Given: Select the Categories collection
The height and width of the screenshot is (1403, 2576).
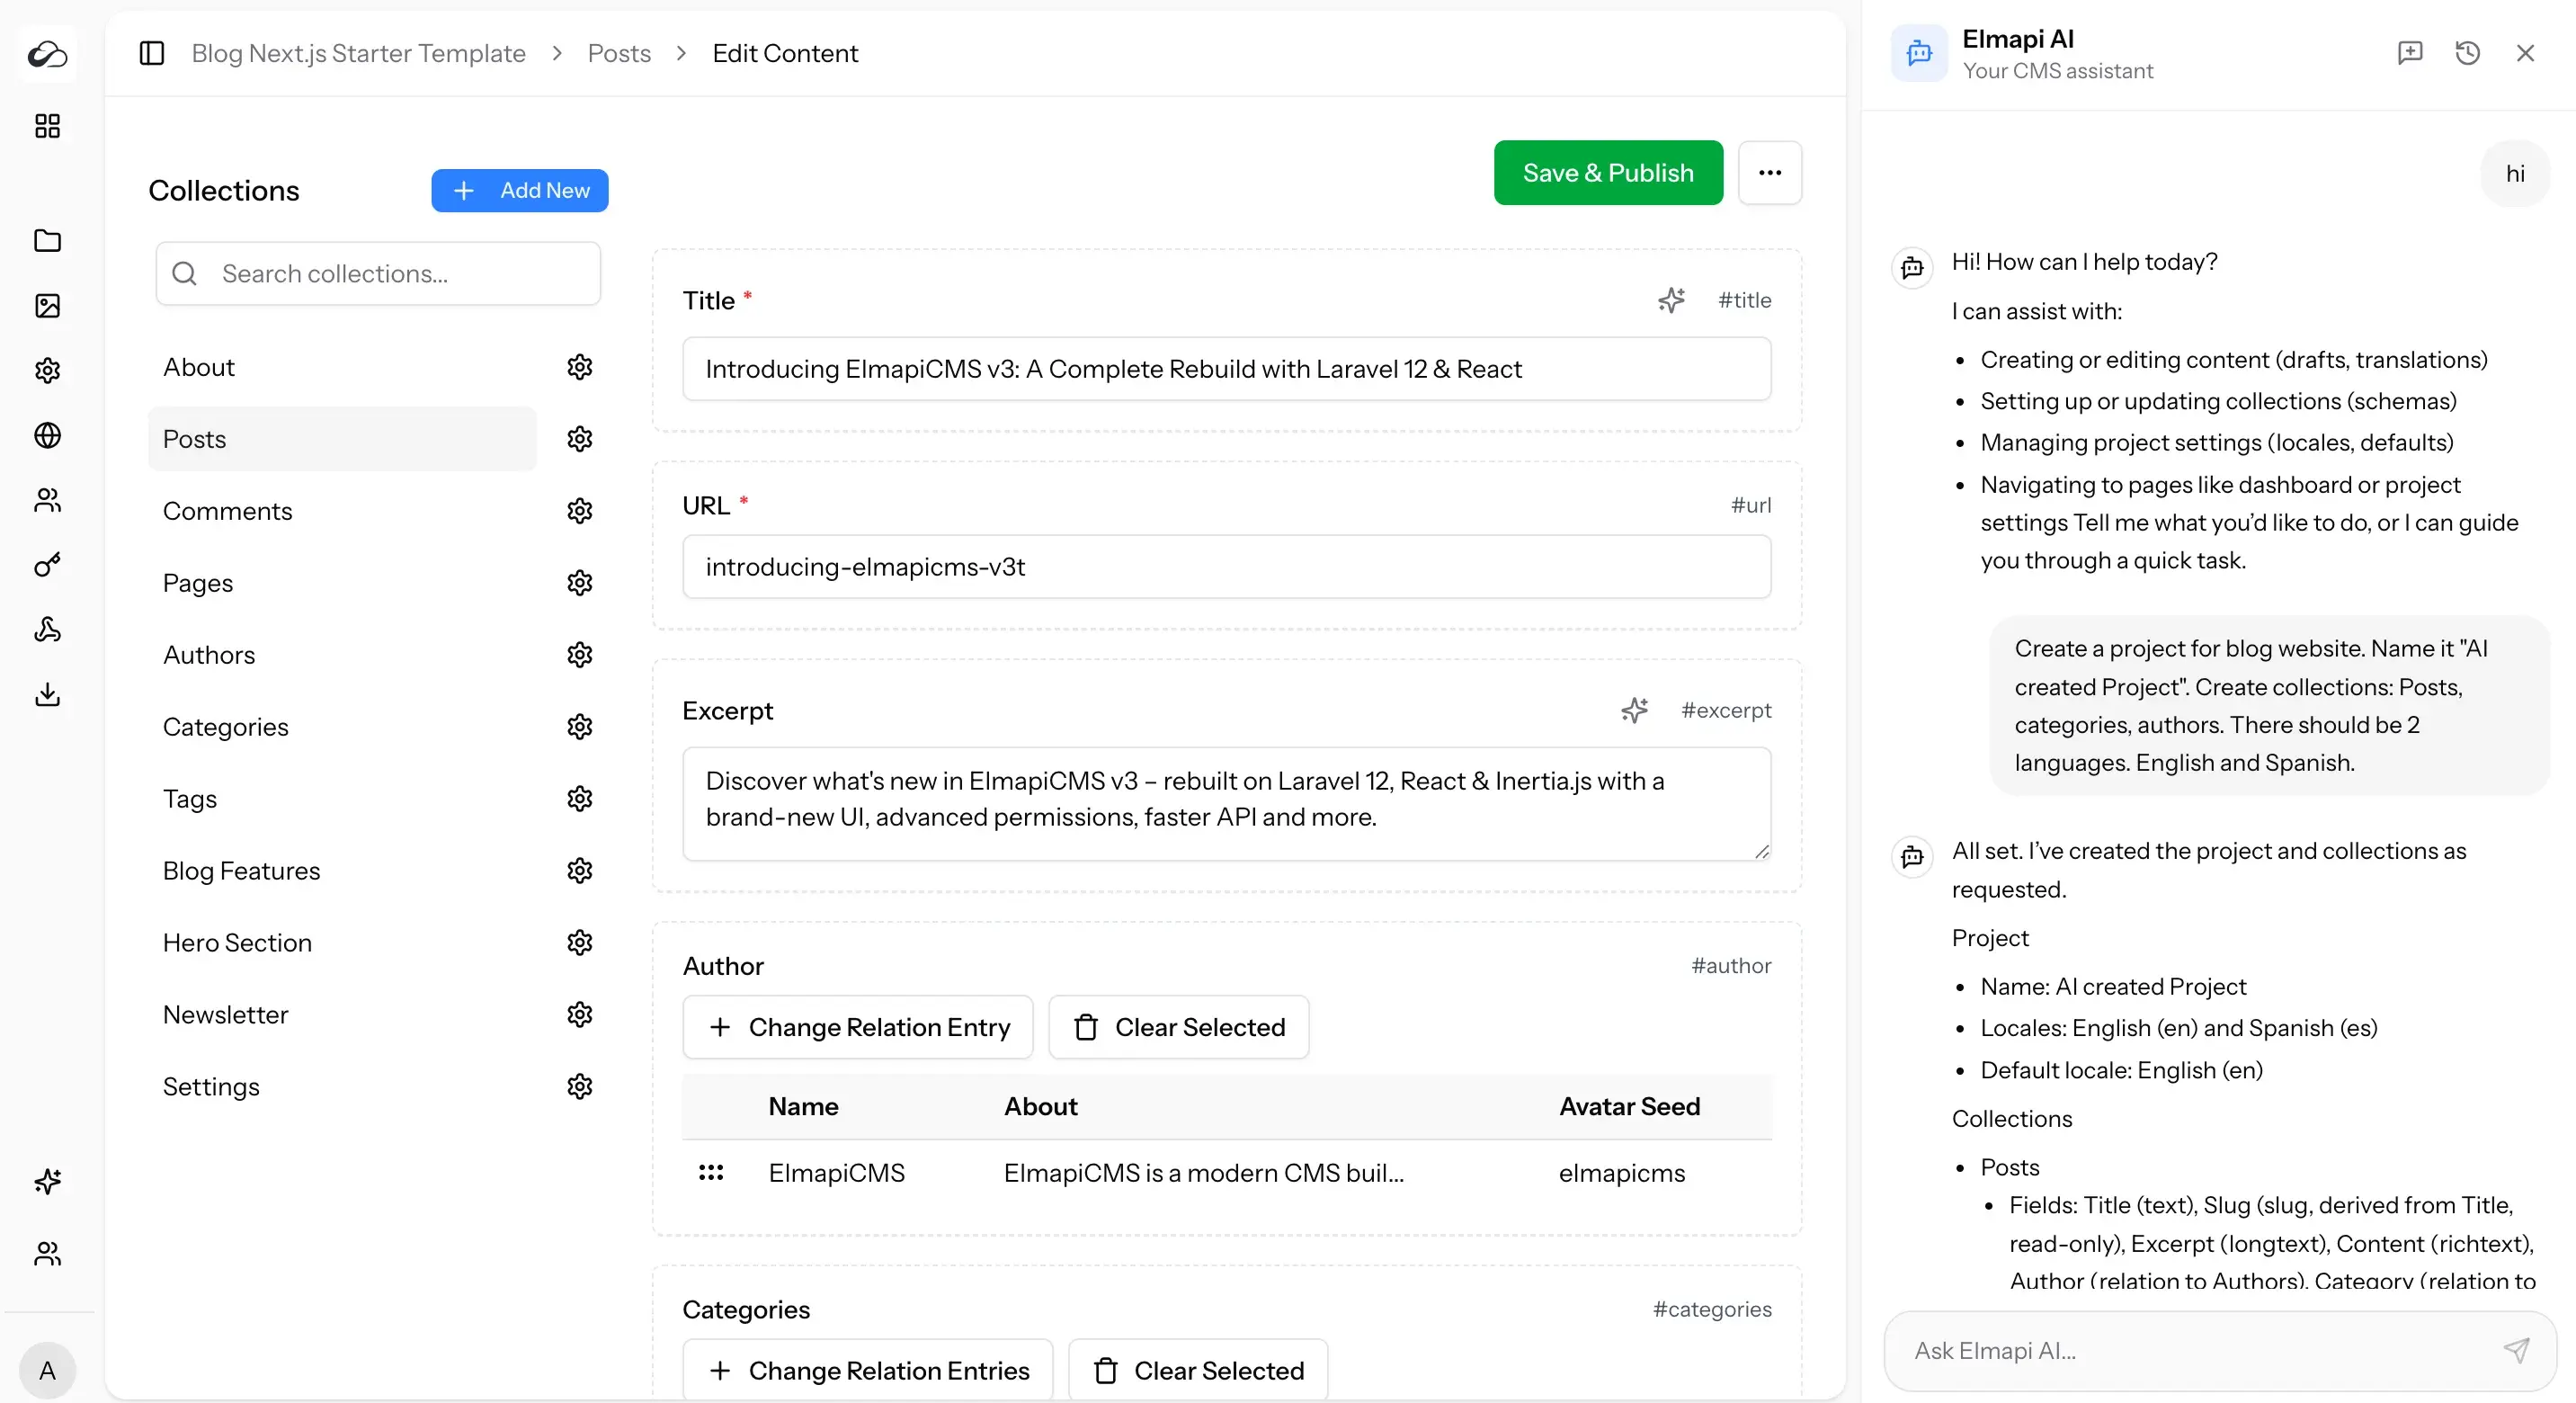Looking at the screenshot, I should (x=342, y=727).
